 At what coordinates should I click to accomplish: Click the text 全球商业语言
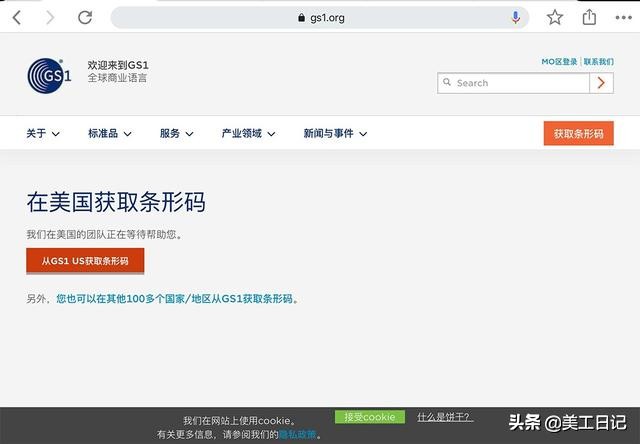117,78
